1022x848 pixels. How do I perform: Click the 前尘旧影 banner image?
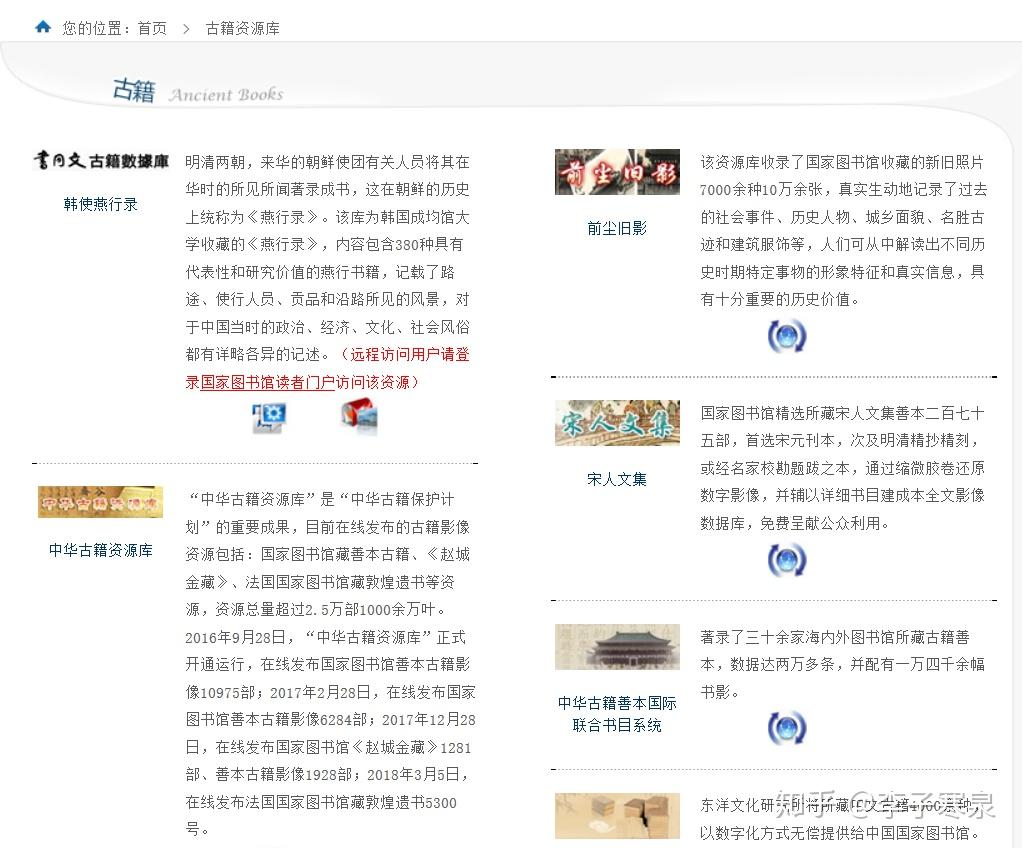(617, 172)
